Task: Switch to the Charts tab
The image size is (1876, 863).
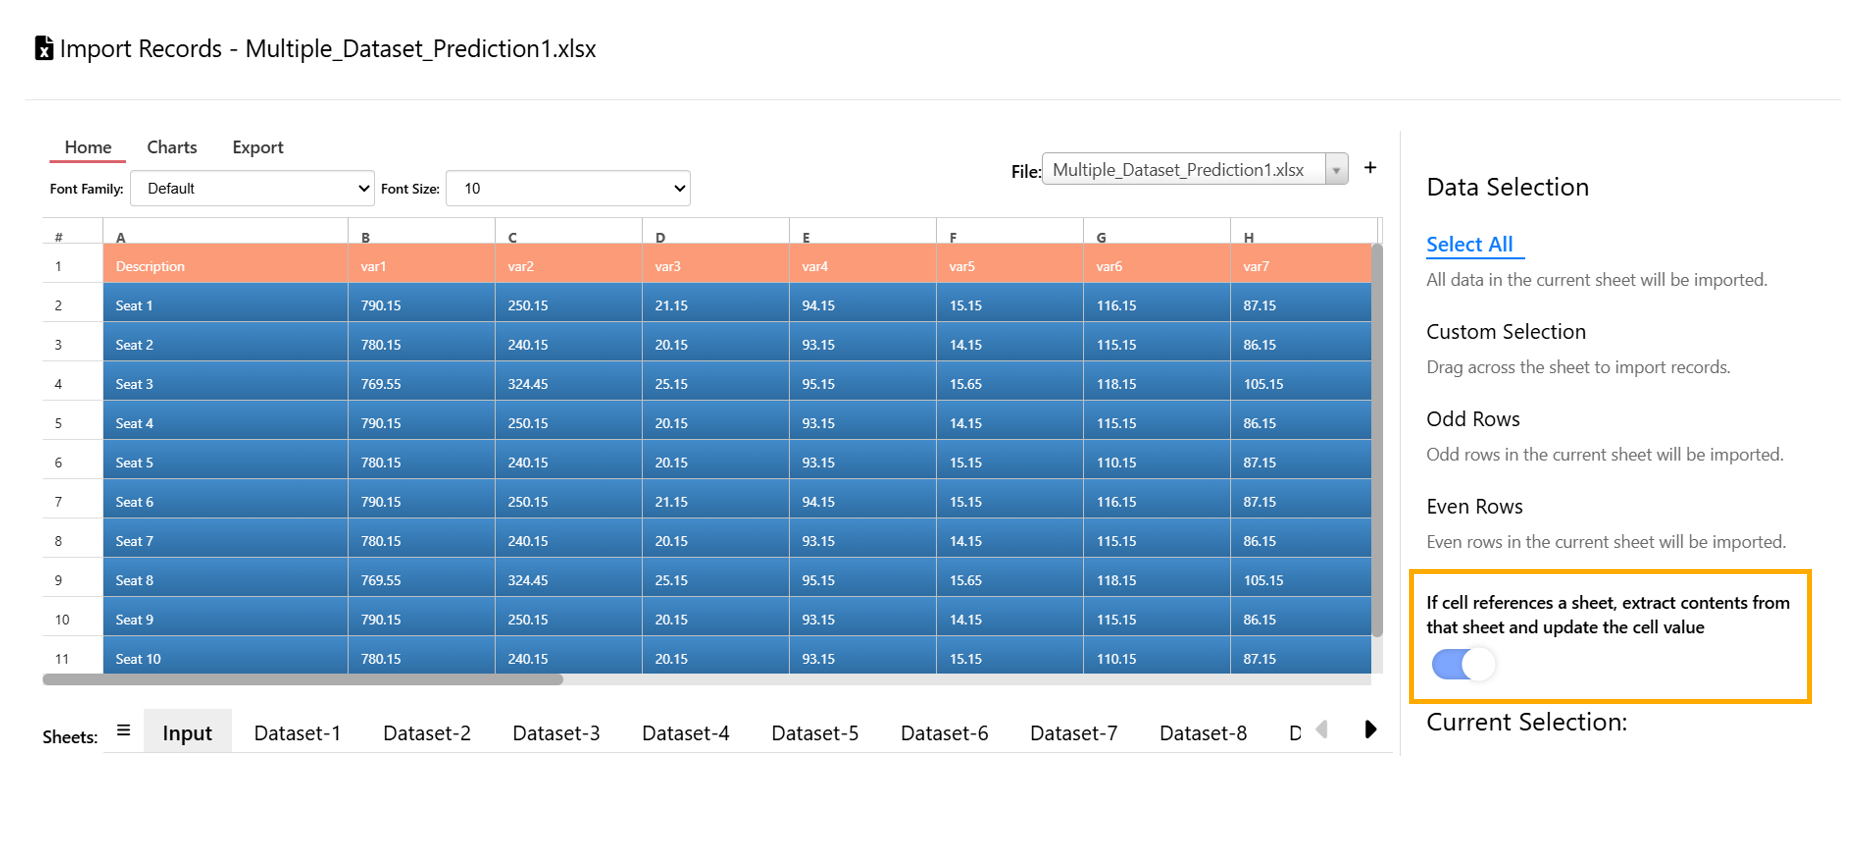Action: click(x=172, y=147)
